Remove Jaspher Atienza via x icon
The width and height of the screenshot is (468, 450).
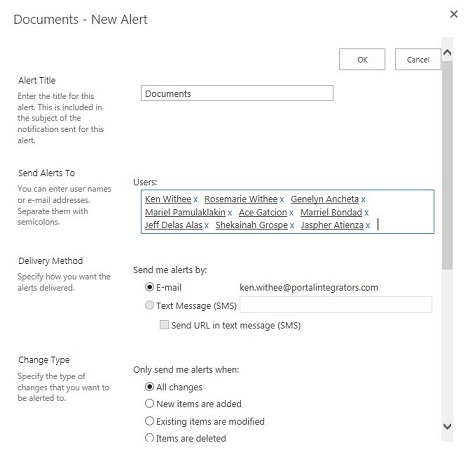(368, 226)
